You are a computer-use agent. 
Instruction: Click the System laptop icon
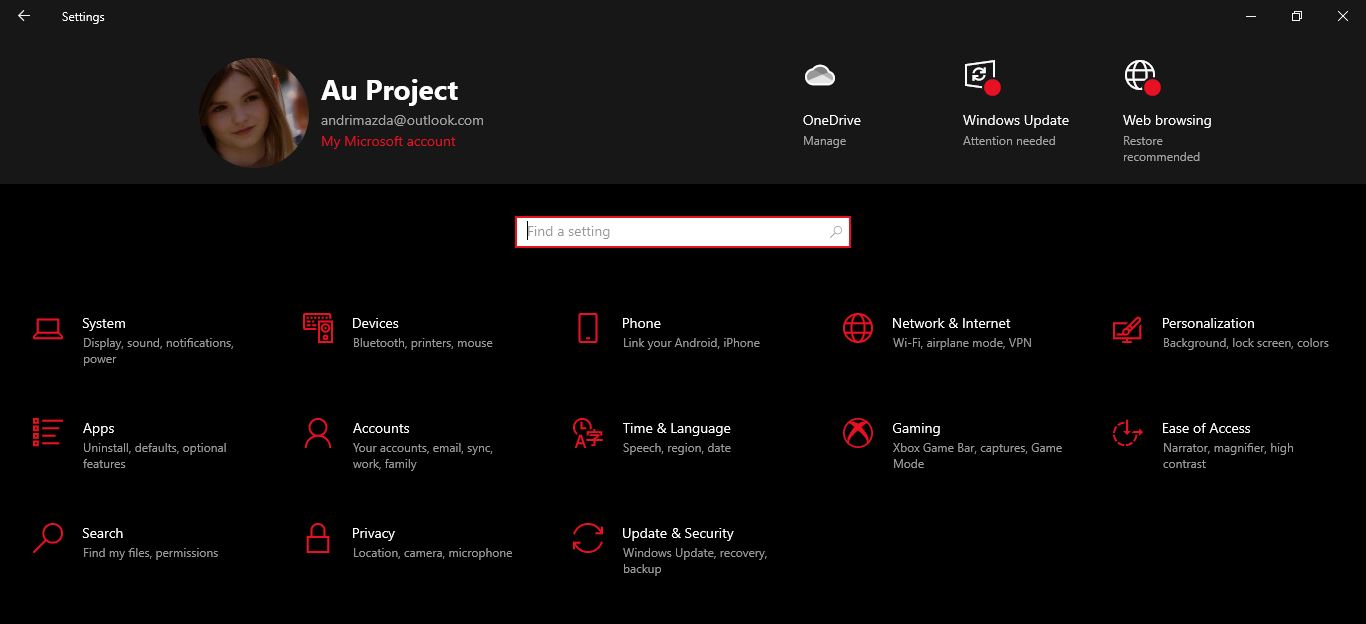tap(48, 328)
